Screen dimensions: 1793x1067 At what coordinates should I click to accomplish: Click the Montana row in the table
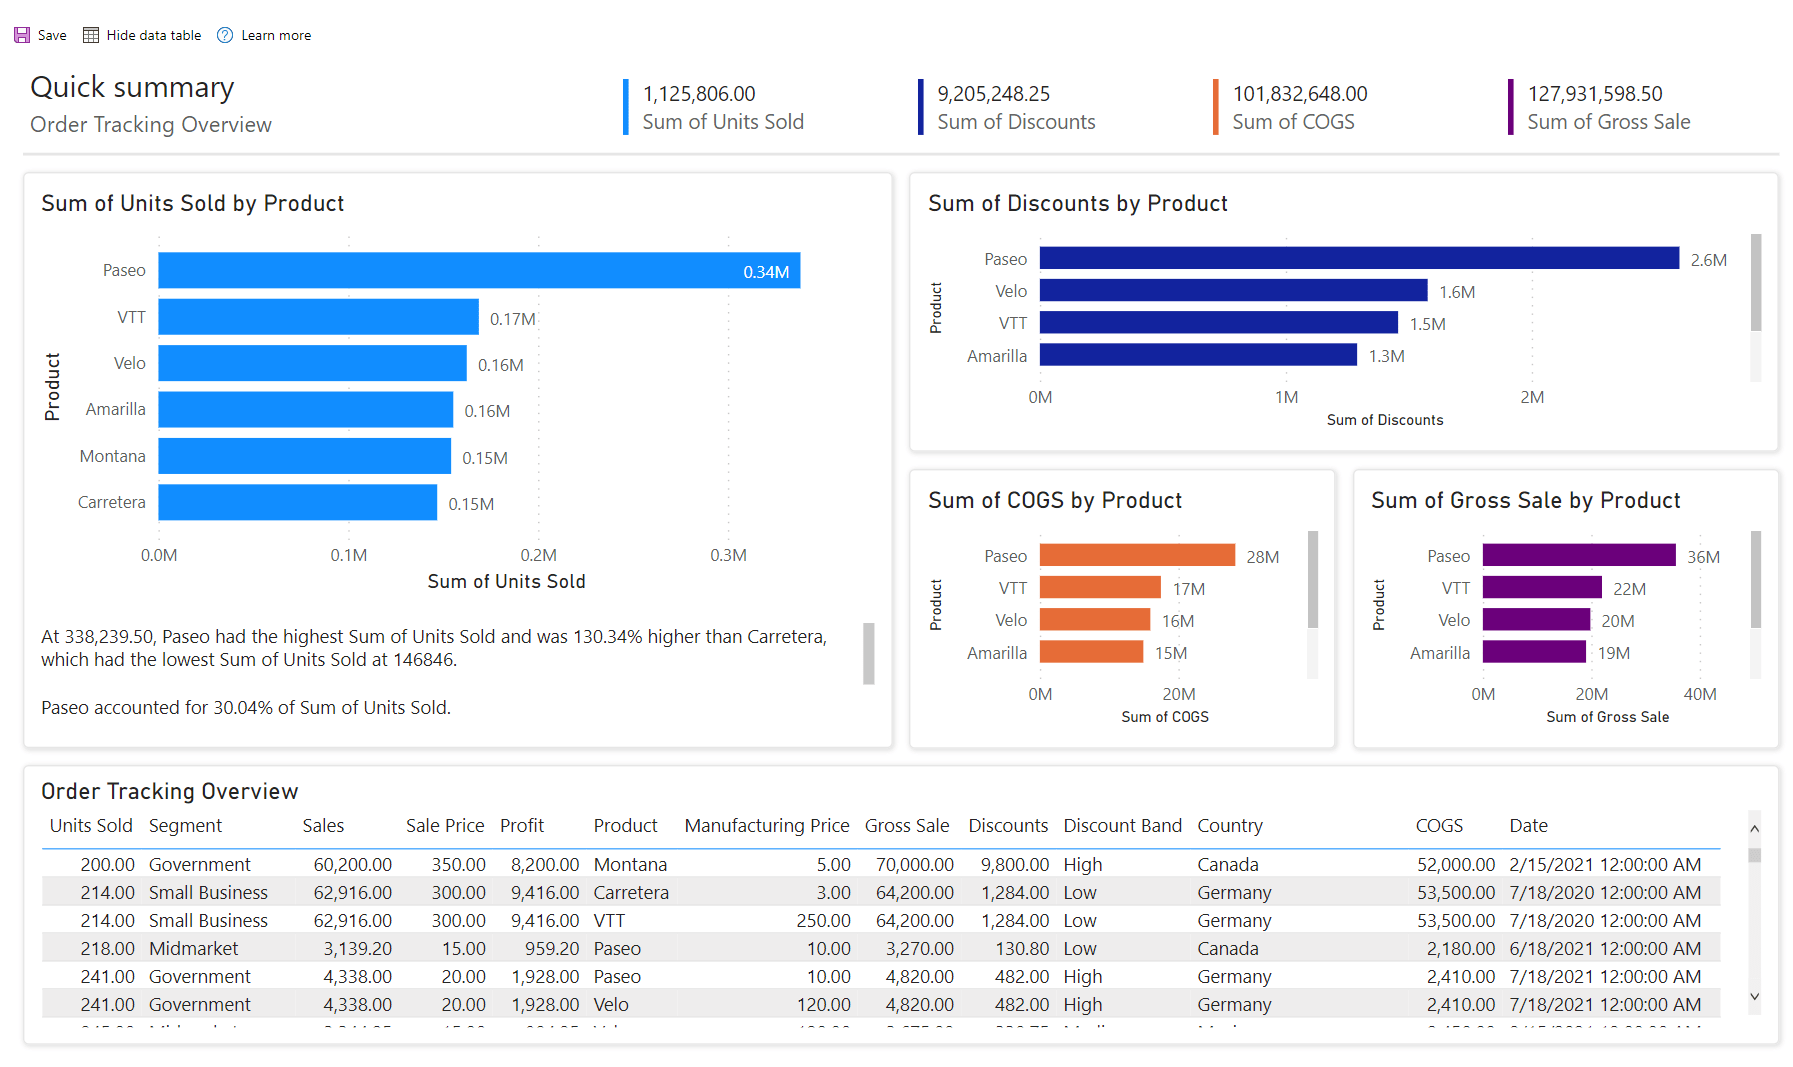tap(630, 864)
